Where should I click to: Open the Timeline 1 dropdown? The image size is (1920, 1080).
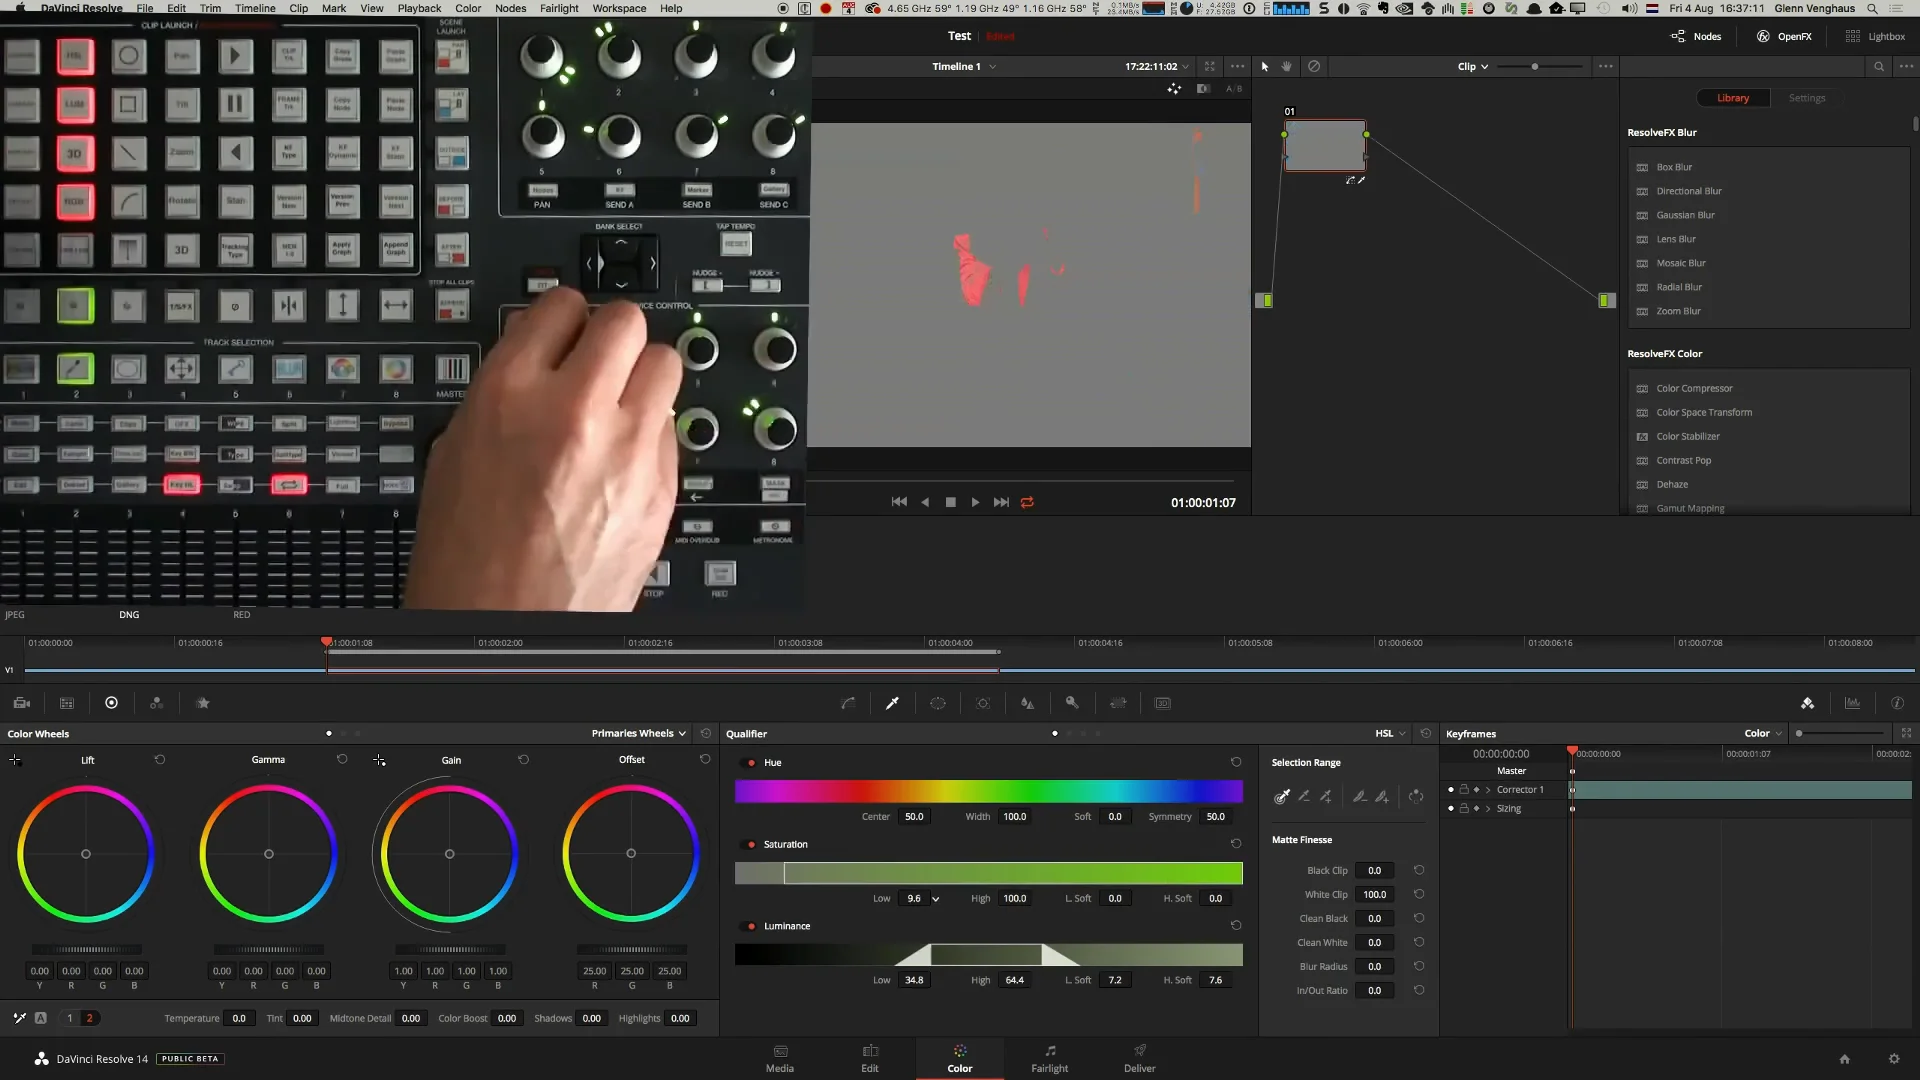pos(964,66)
